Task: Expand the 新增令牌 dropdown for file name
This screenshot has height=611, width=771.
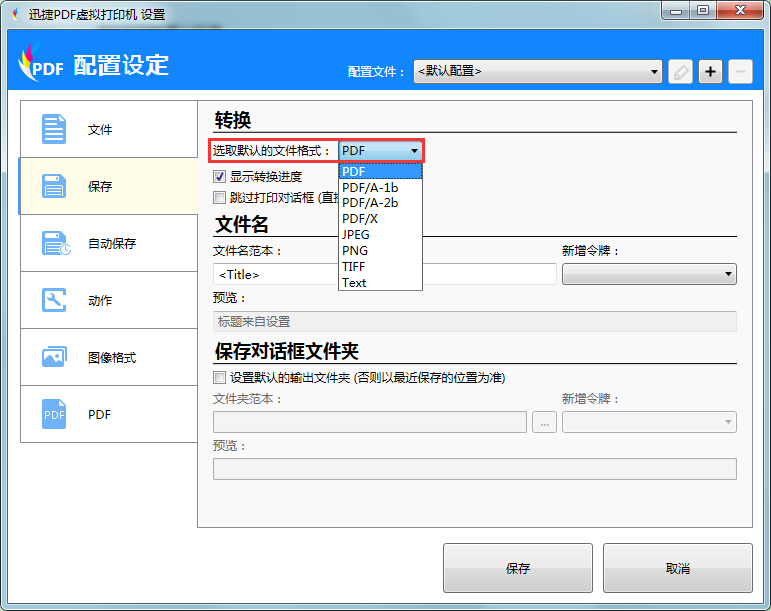Action: tap(649, 274)
